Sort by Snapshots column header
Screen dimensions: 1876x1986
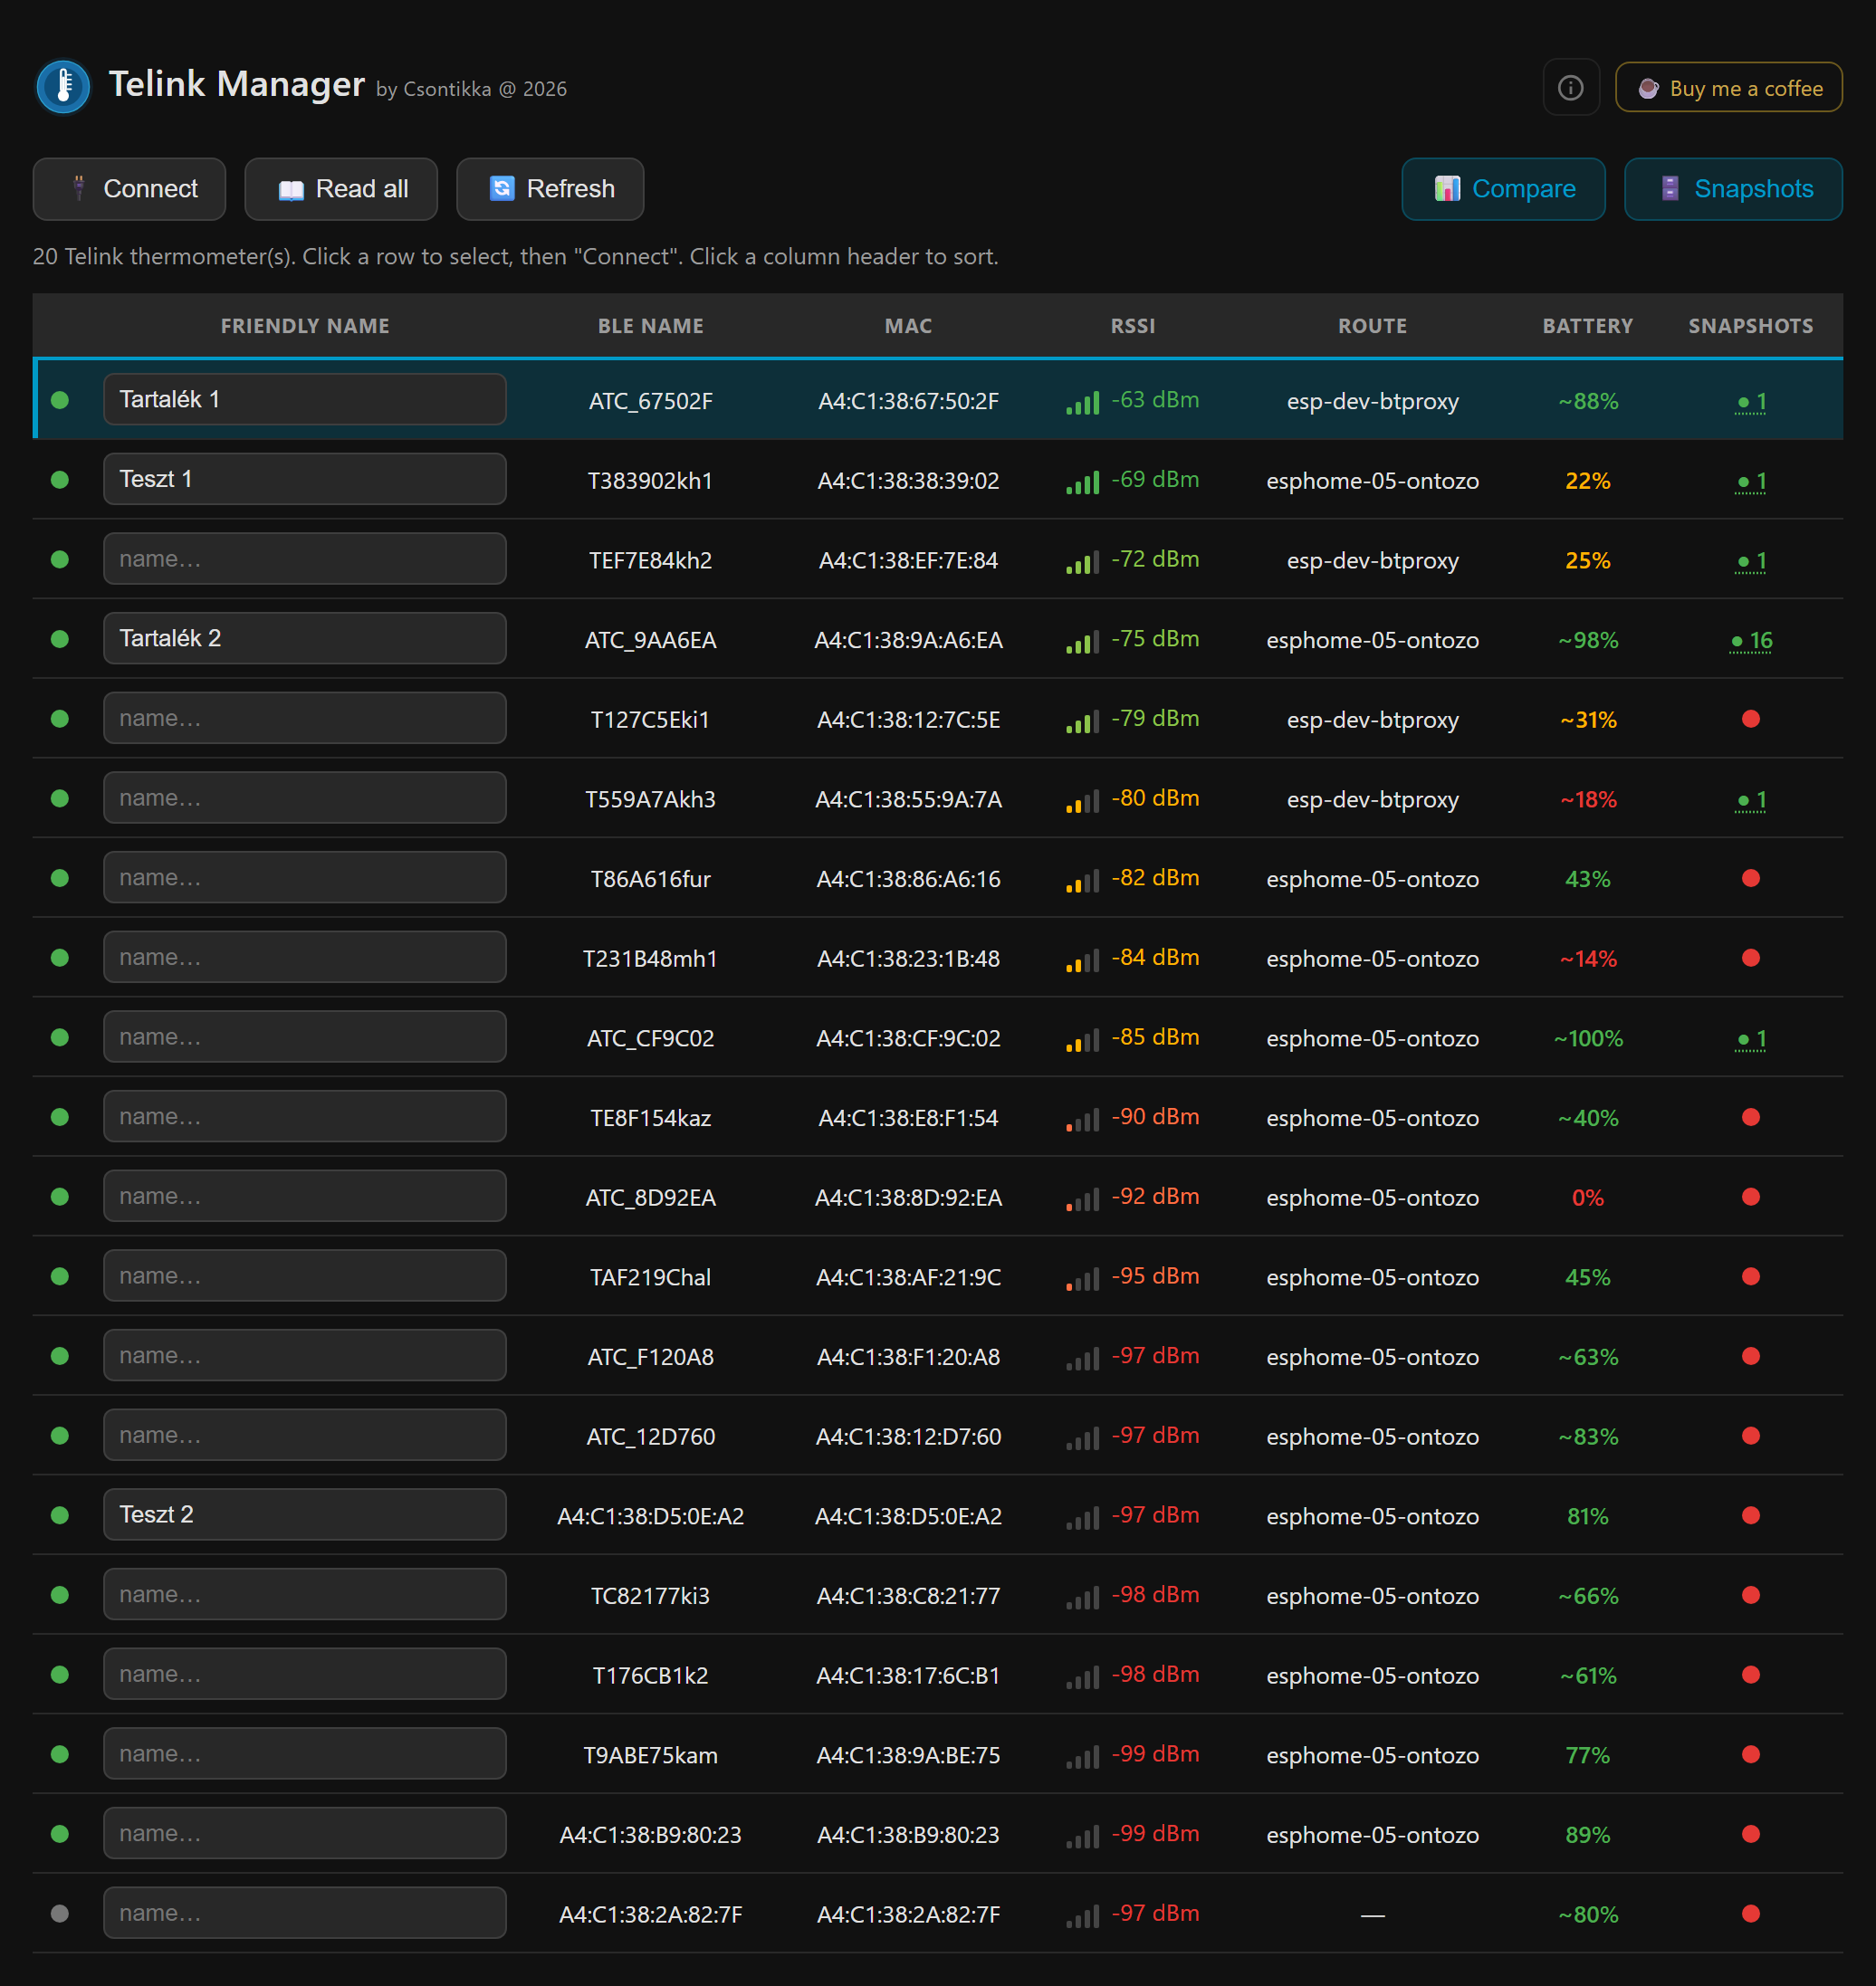coord(1750,326)
